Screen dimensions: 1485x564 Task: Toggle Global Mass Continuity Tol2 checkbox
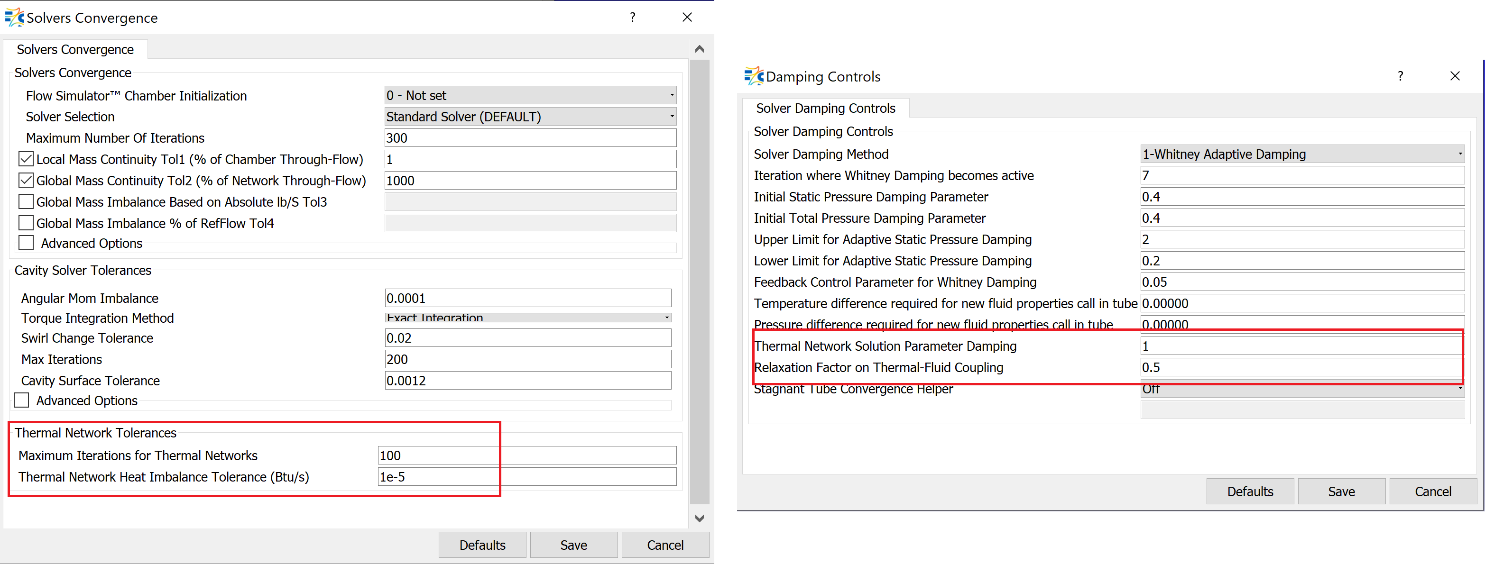coord(26,181)
